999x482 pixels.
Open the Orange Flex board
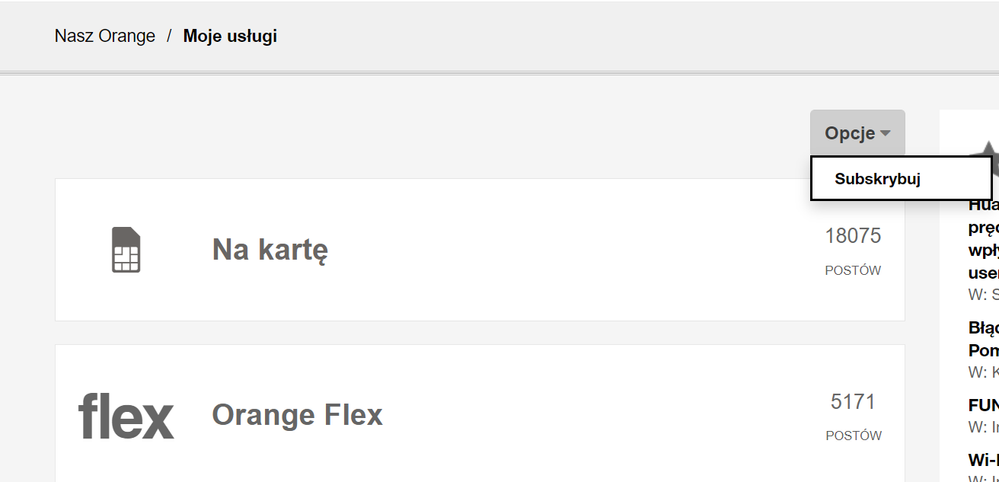[x=297, y=415]
